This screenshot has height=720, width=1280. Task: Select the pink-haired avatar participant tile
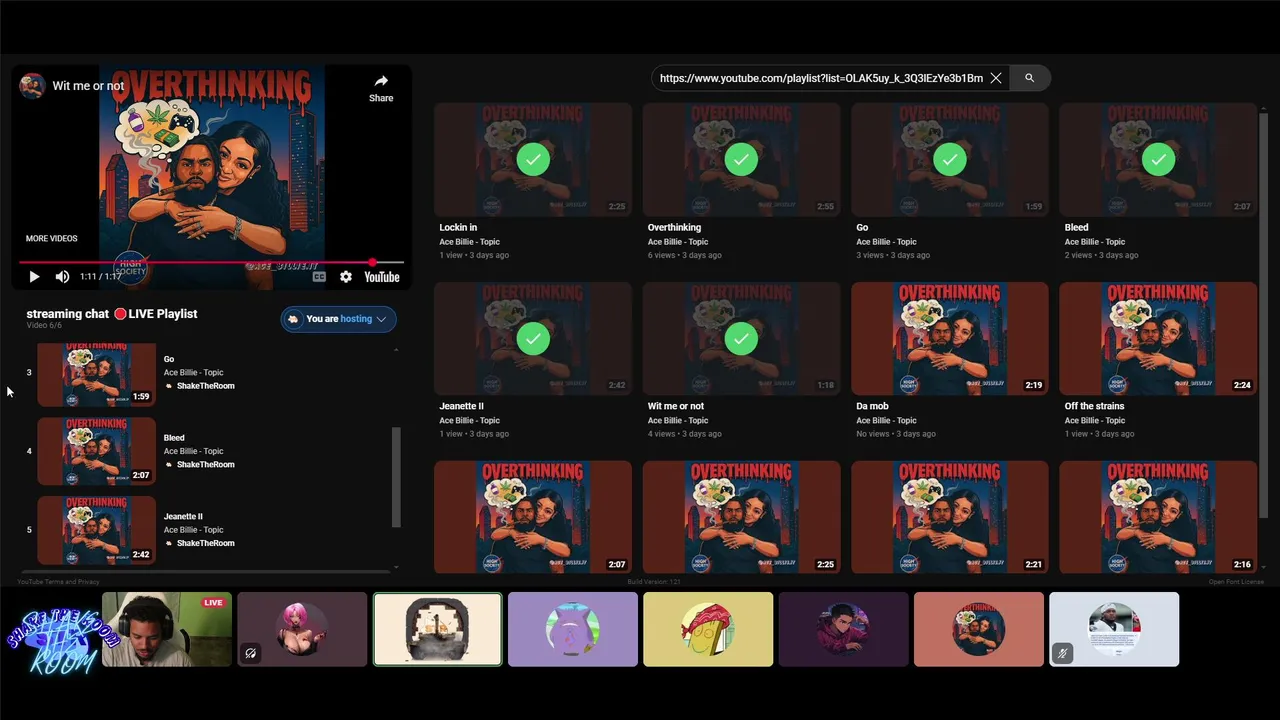pyautogui.click(x=302, y=629)
